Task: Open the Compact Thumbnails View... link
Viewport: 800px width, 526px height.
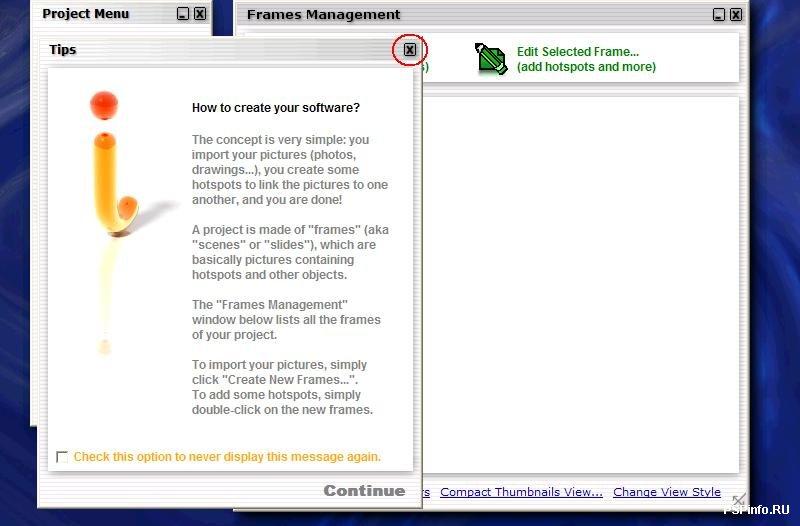Action: click(x=521, y=492)
